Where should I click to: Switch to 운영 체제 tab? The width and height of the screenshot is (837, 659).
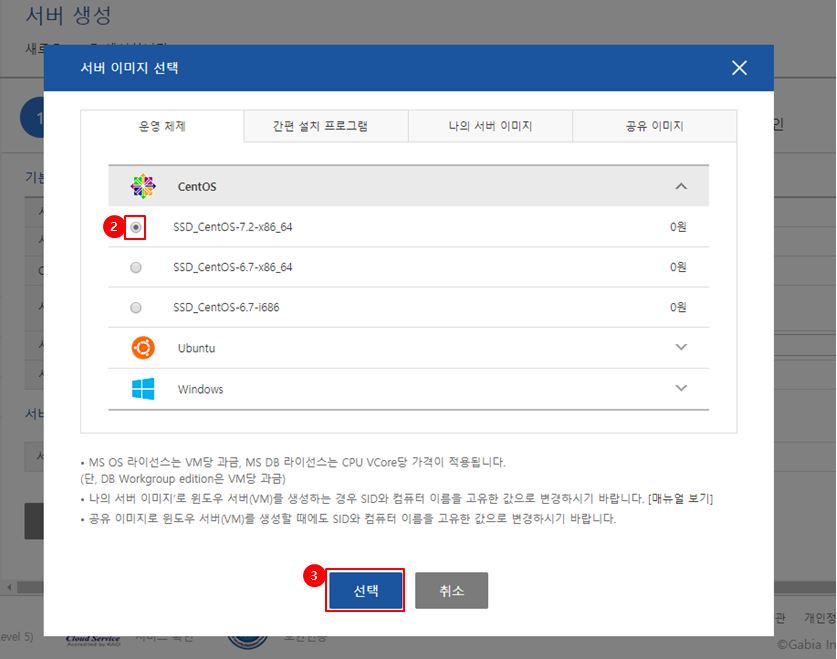tap(162, 126)
